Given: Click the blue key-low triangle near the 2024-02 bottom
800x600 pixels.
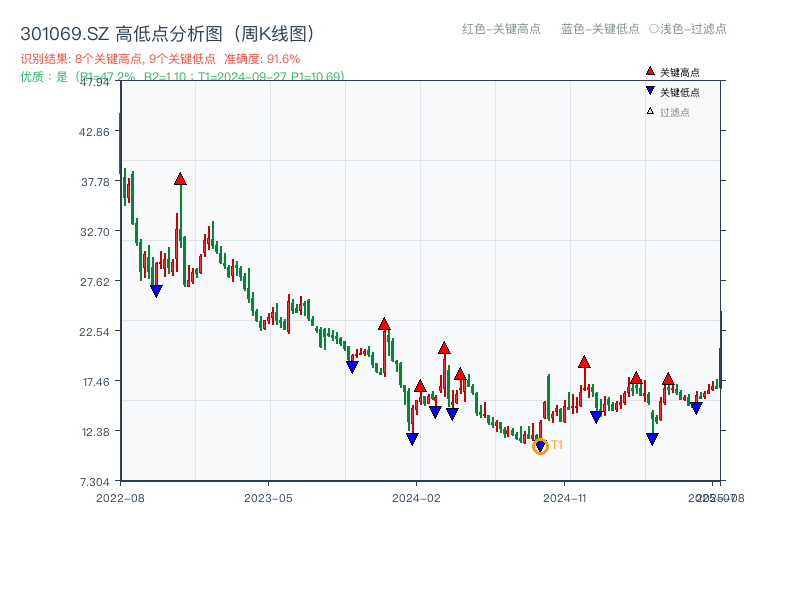Looking at the screenshot, I should (412, 437).
